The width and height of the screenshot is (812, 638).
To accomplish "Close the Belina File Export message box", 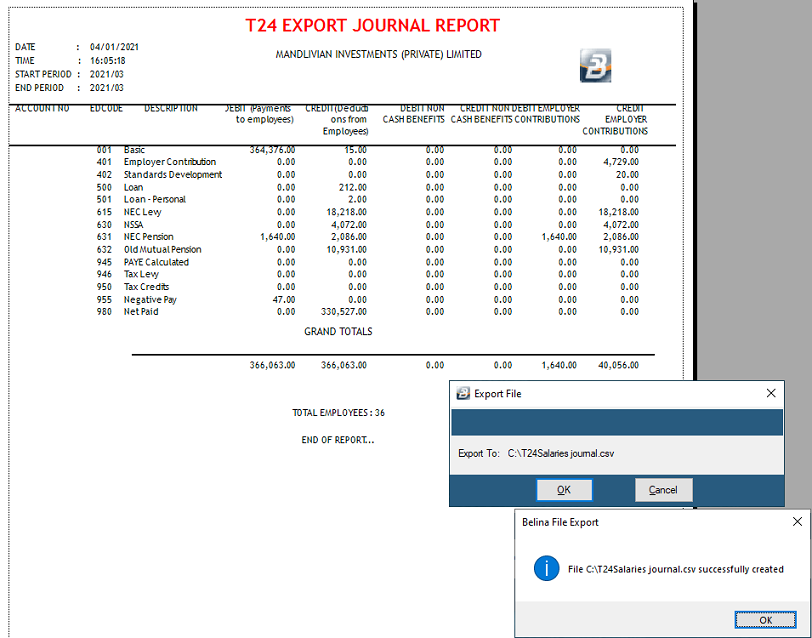I will click(797, 522).
